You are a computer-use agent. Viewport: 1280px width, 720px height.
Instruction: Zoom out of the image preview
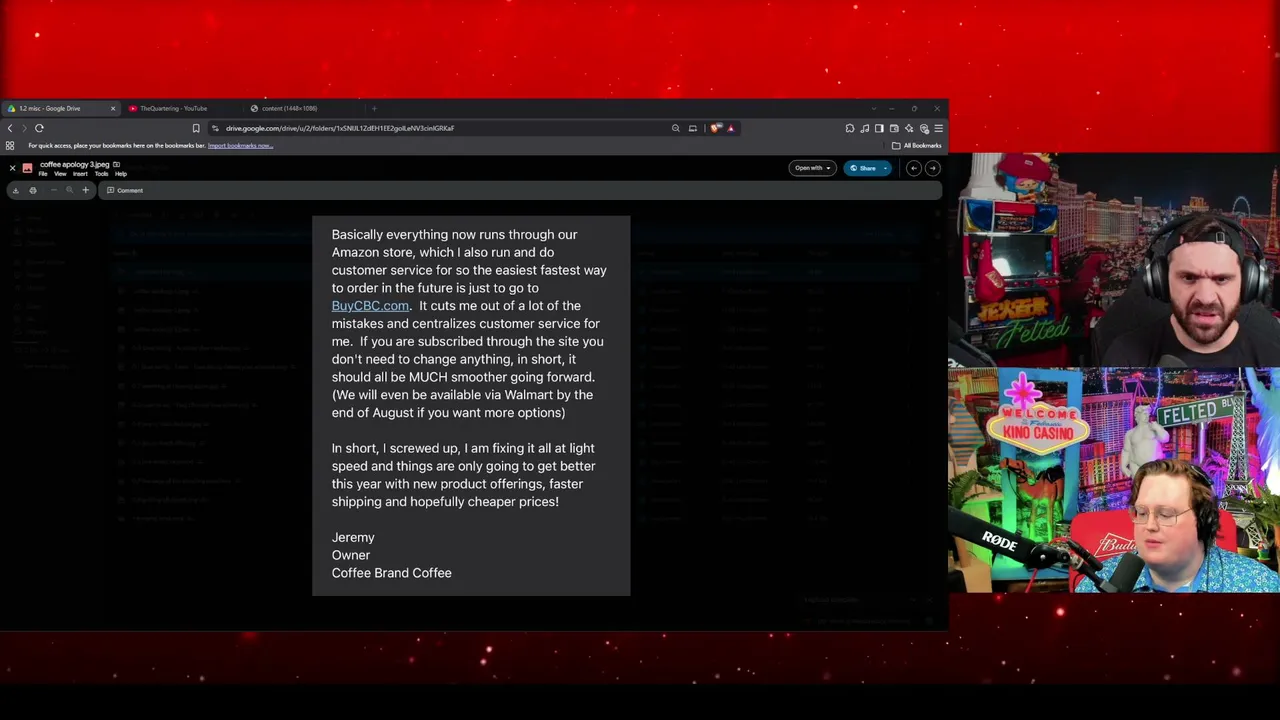point(54,190)
